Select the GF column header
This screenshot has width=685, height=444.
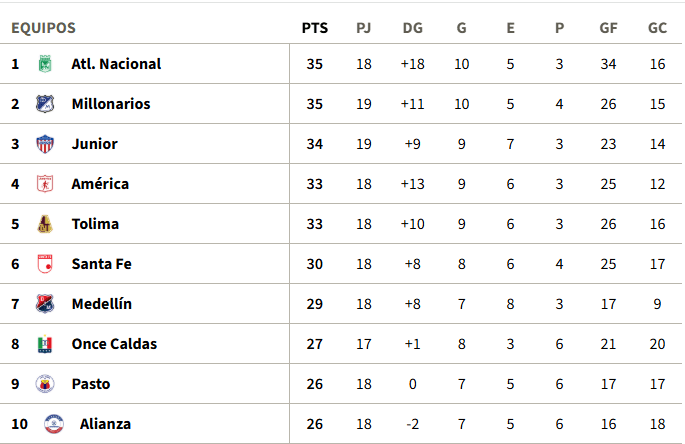point(608,28)
